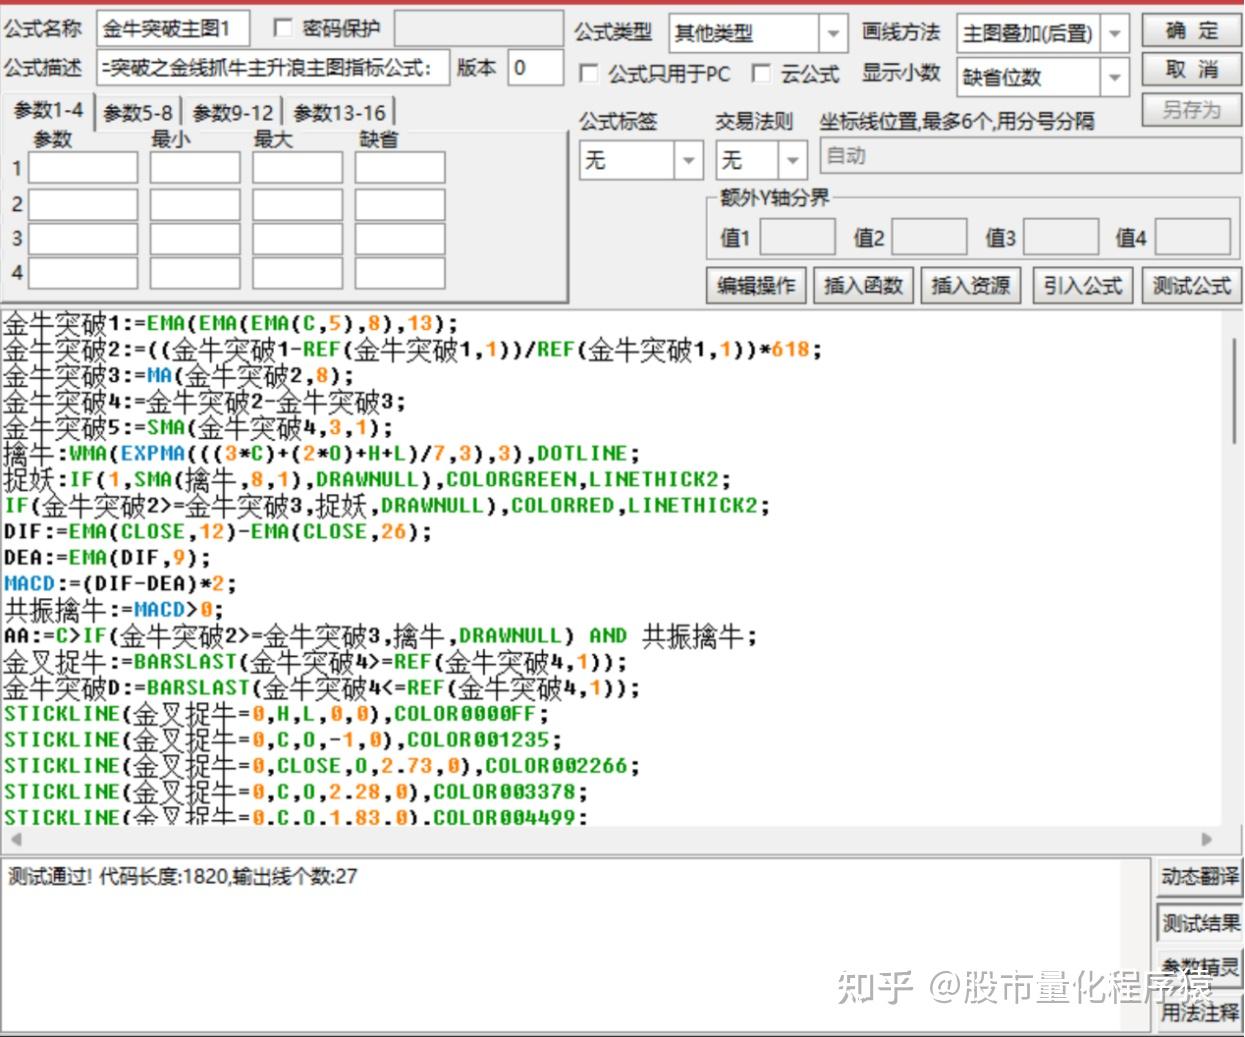Click the 公式名称 input field
Viewport: 1245px width, 1037px height.
(x=174, y=29)
